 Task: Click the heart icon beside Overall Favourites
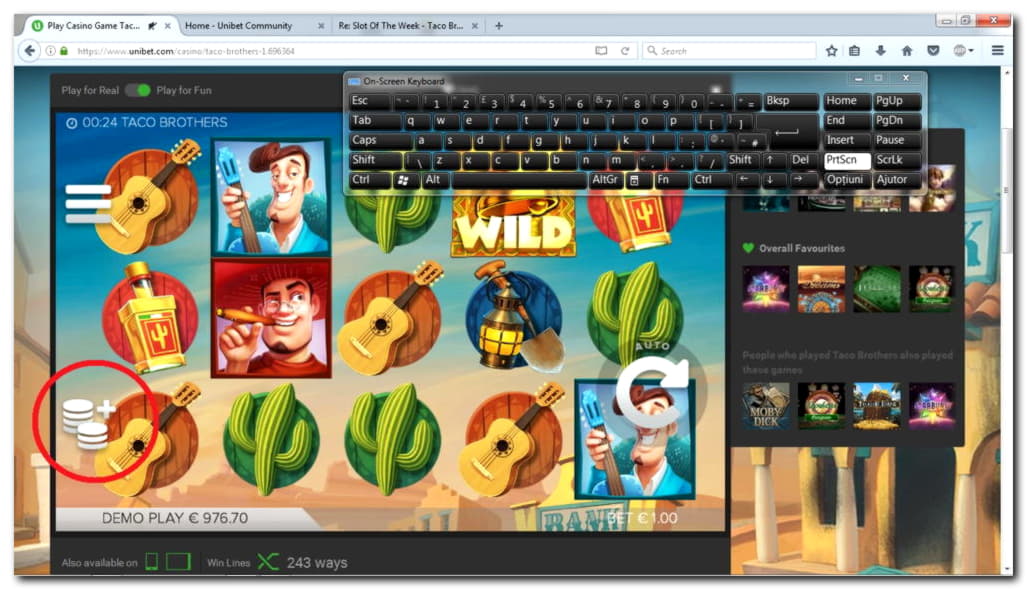point(749,248)
